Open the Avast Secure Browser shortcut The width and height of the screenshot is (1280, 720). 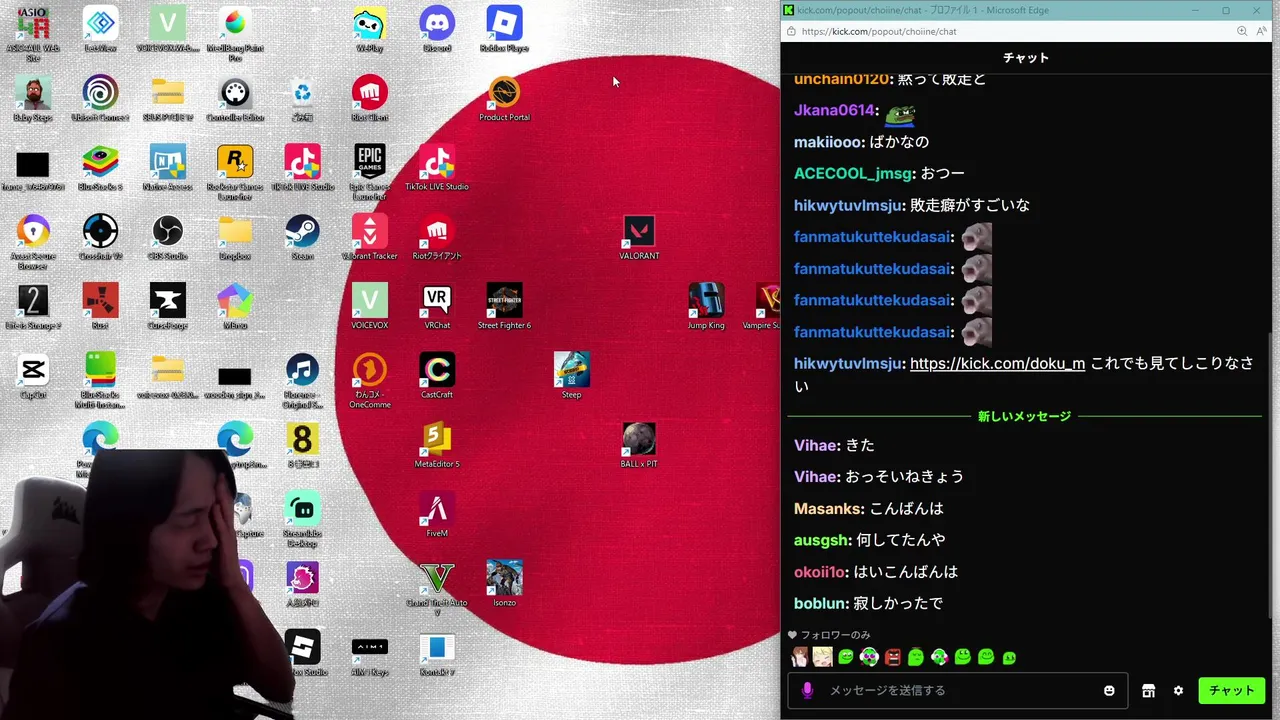pyautogui.click(x=33, y=241)
